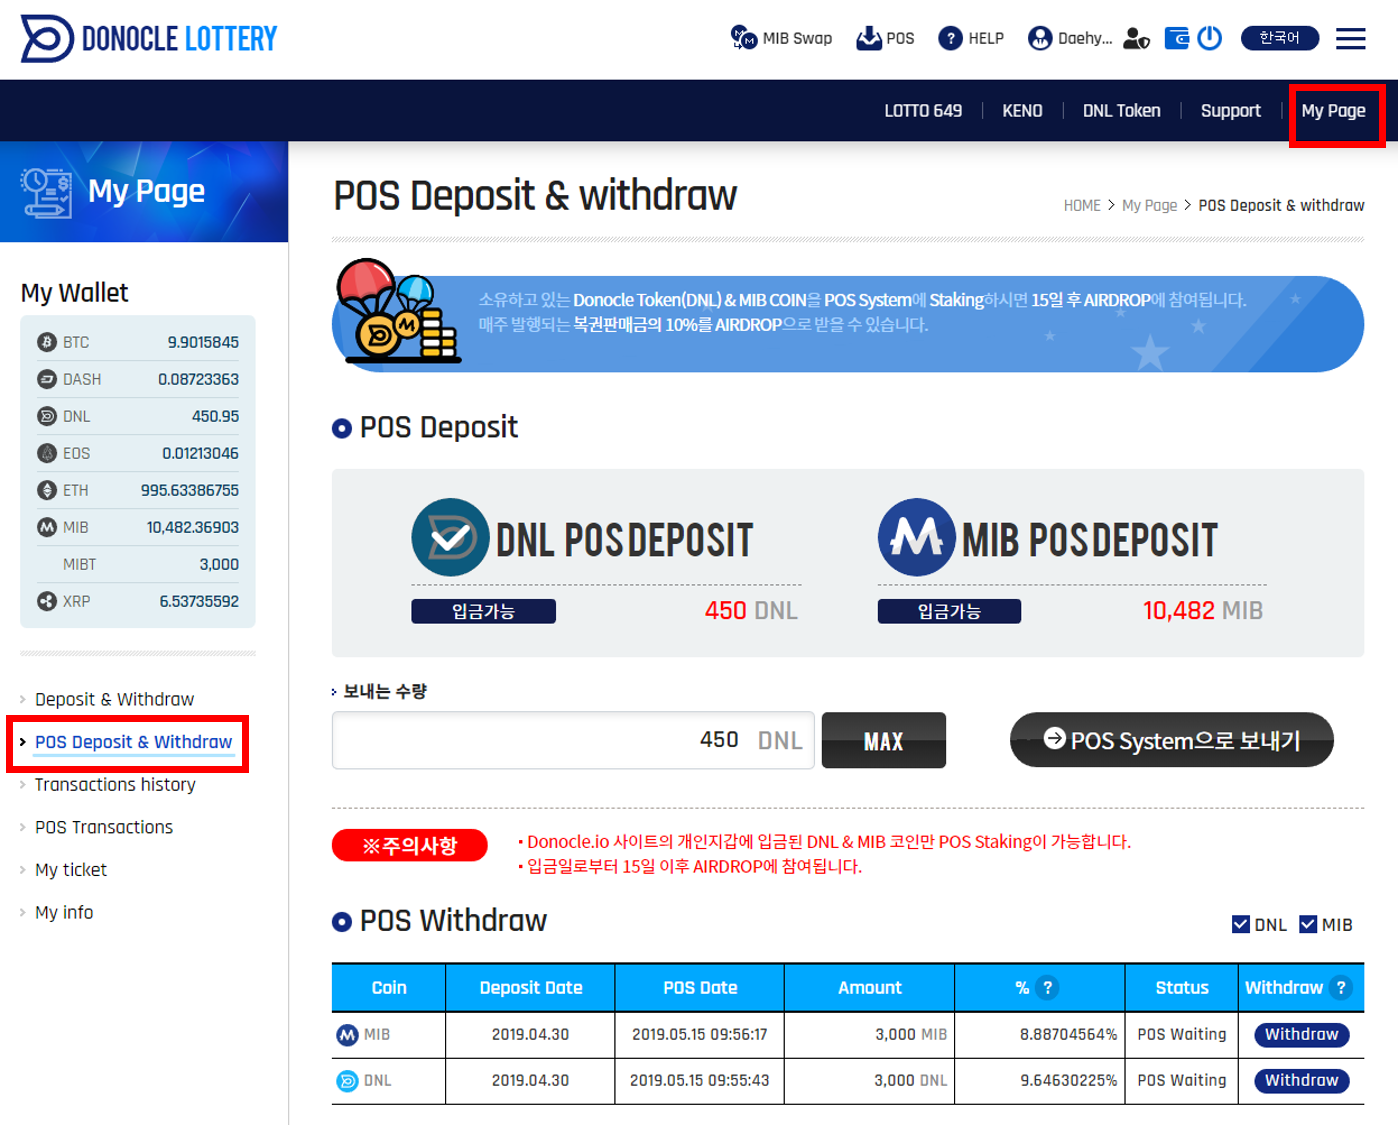Viewport: 1398px width, 1125px height.
Task: Open the hamburger menu icon
Action: click(1351, 38)
